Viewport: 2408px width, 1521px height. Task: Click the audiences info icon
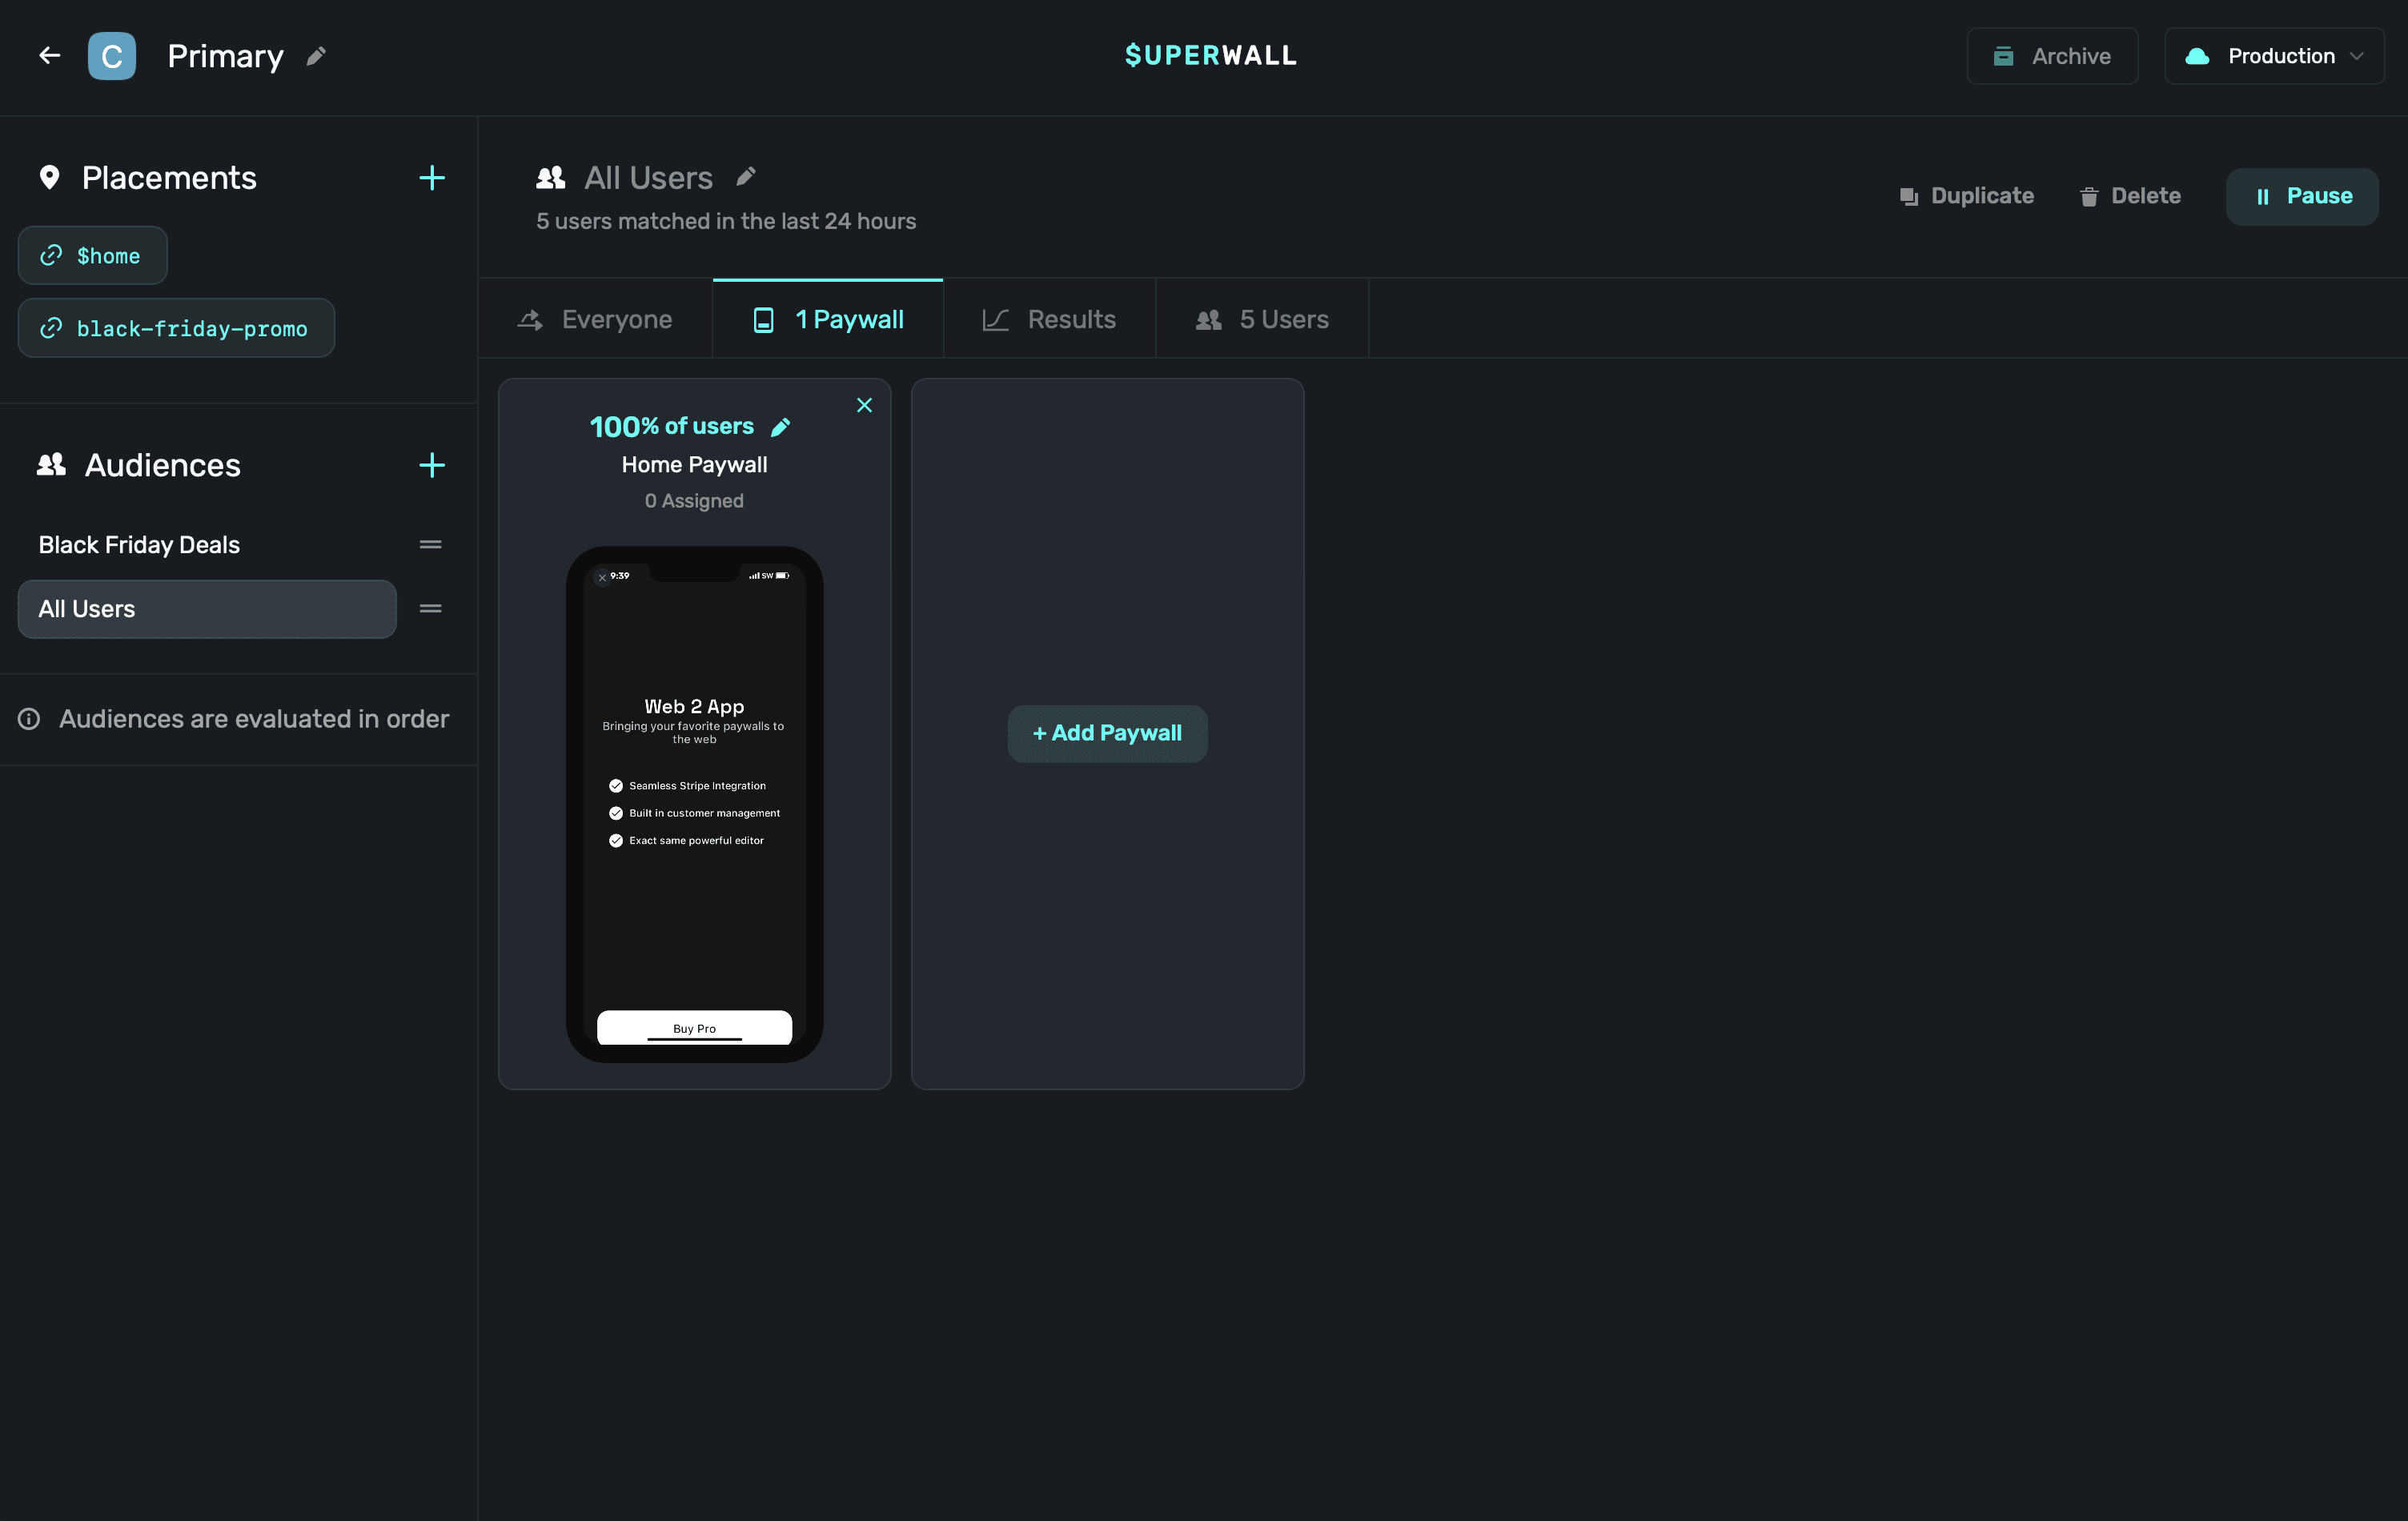(x=29, y=719)
